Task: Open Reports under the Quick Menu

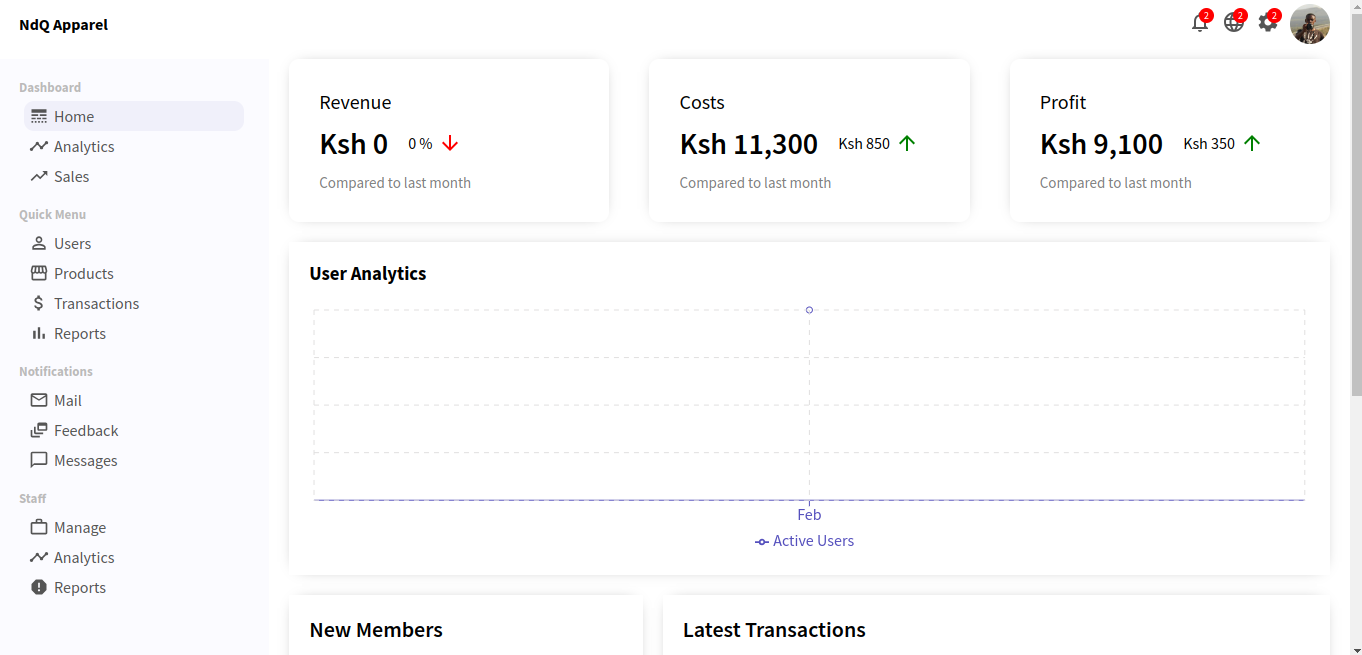Action: 80,333
